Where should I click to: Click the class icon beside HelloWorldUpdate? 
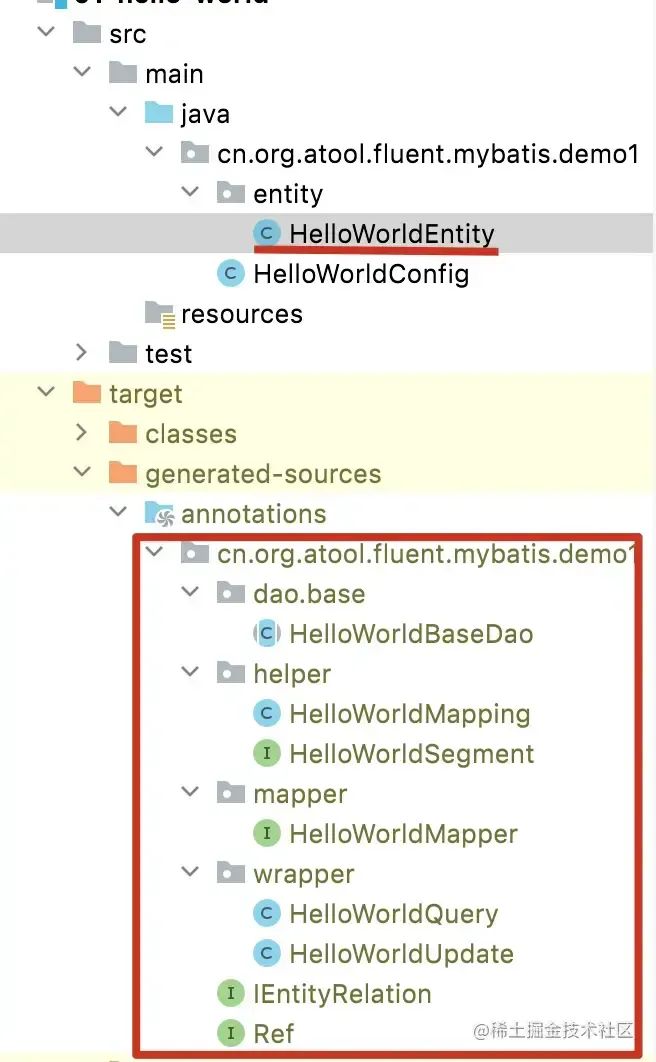click(266, 953)
